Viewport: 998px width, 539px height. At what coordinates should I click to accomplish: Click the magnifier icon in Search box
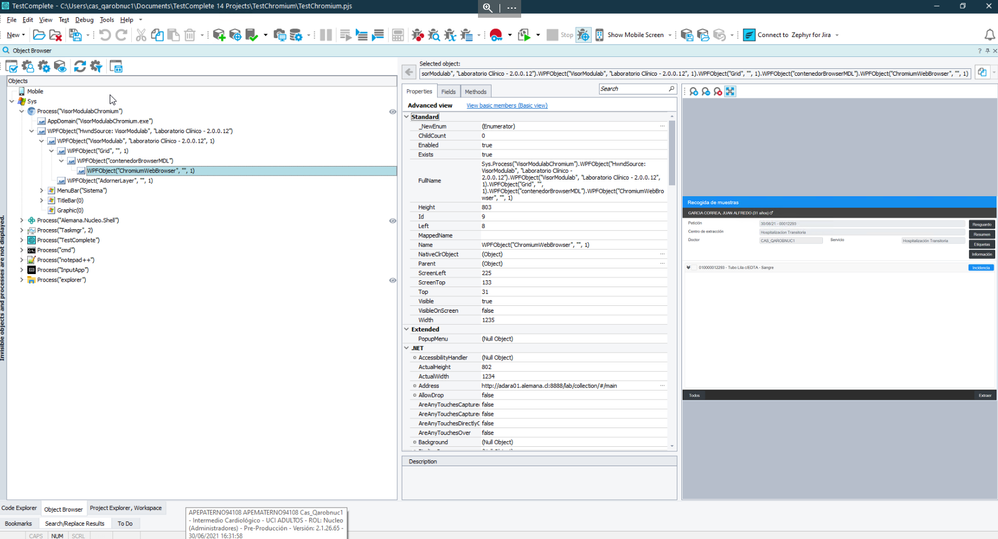[671, 89]
